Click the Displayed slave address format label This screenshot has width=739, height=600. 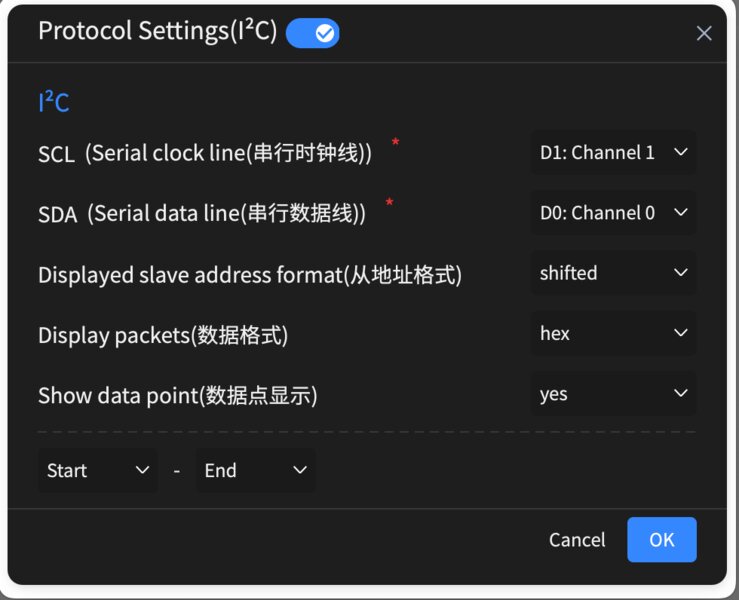(x=250, y=274)
